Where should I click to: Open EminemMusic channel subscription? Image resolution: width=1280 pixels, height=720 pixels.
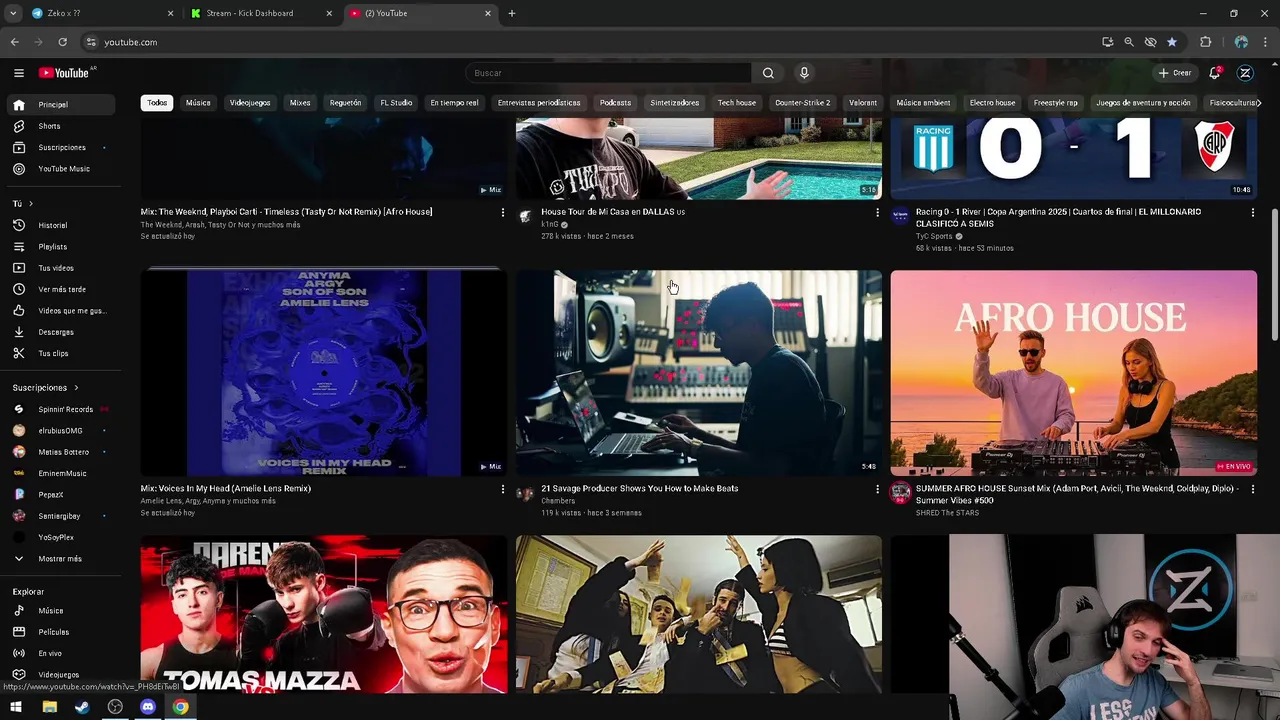click(60, 474)
